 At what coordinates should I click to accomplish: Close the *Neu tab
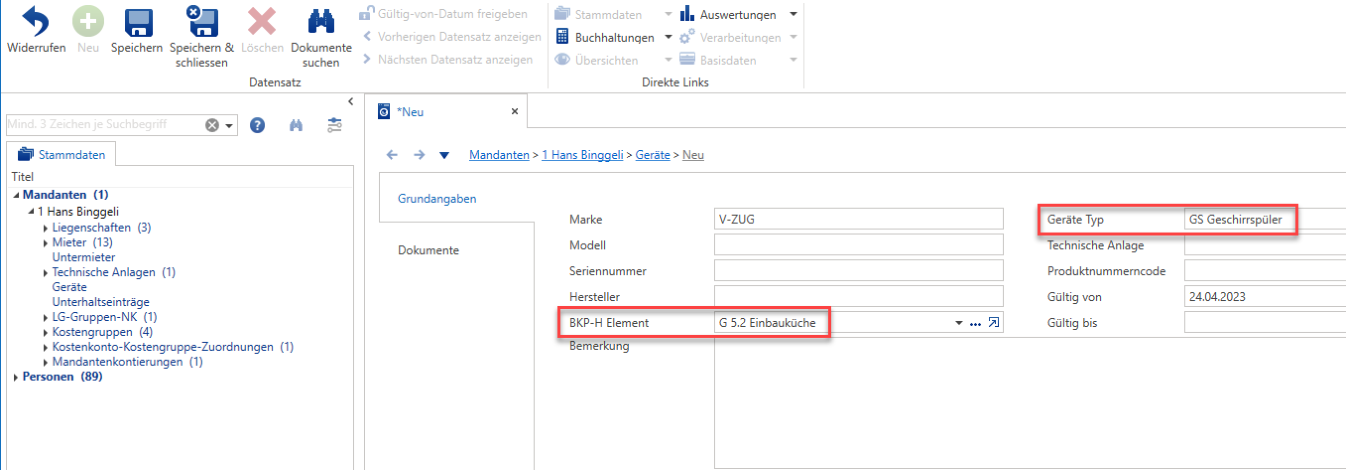click(x=515, y=111)
